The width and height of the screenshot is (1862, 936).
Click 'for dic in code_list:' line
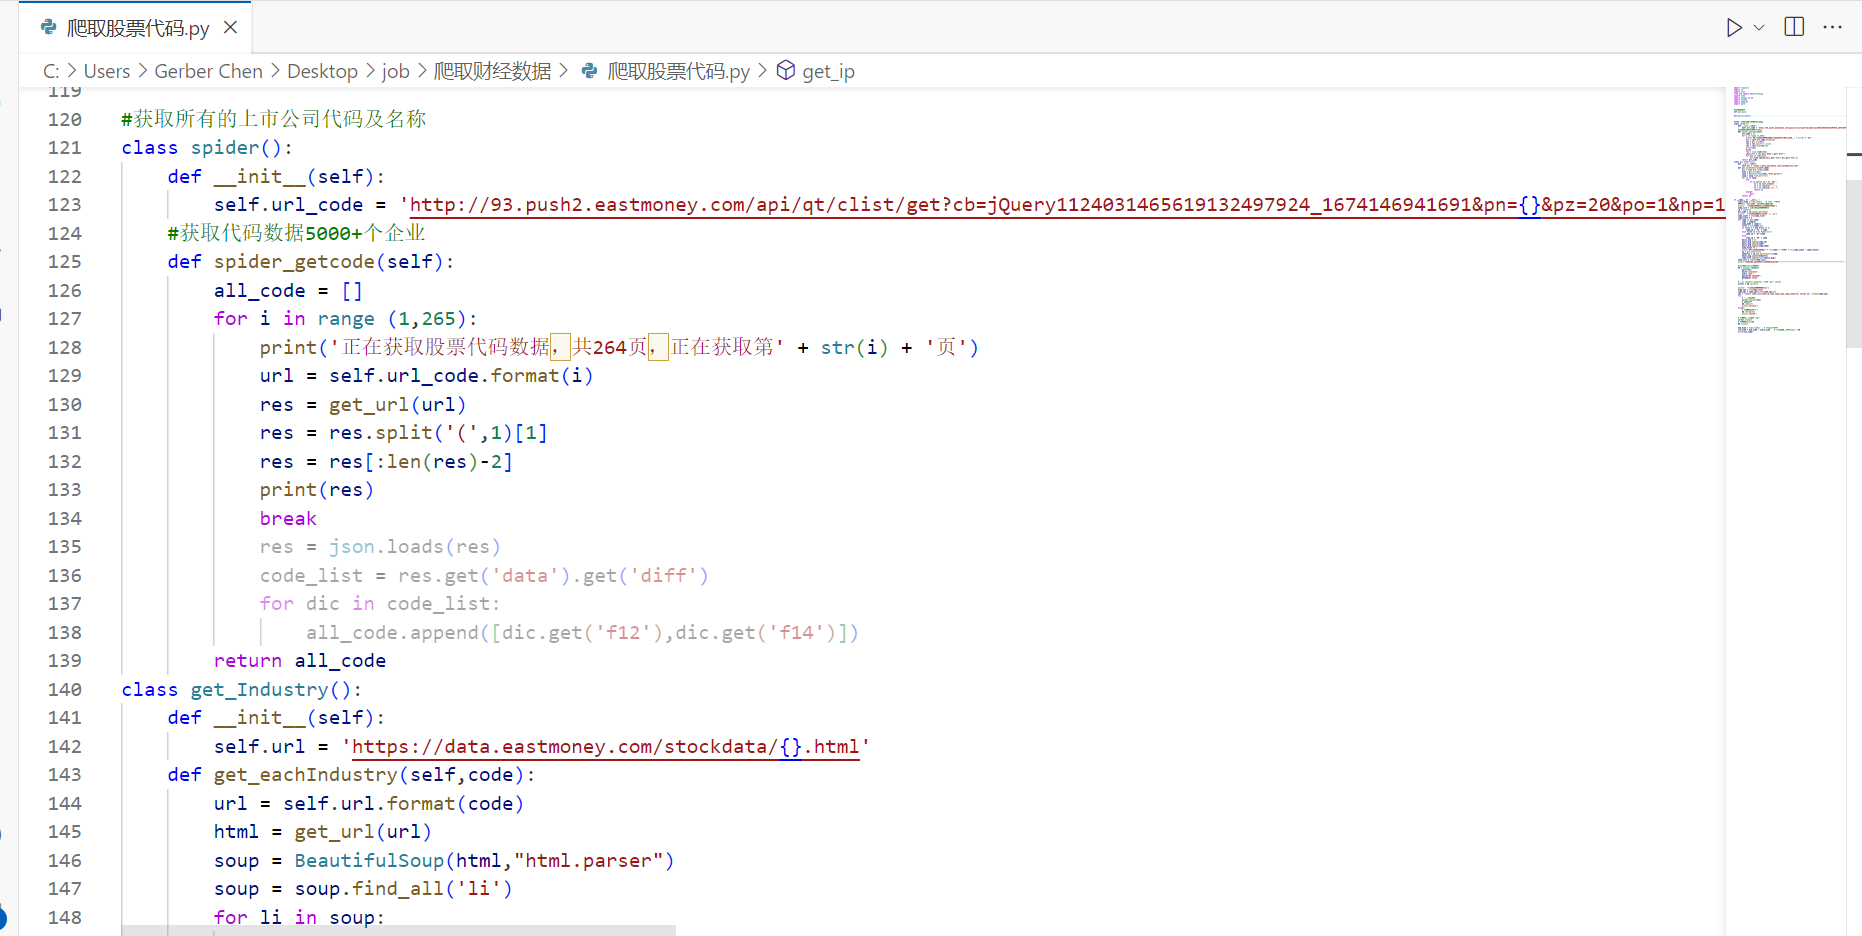tap(380, 604)
